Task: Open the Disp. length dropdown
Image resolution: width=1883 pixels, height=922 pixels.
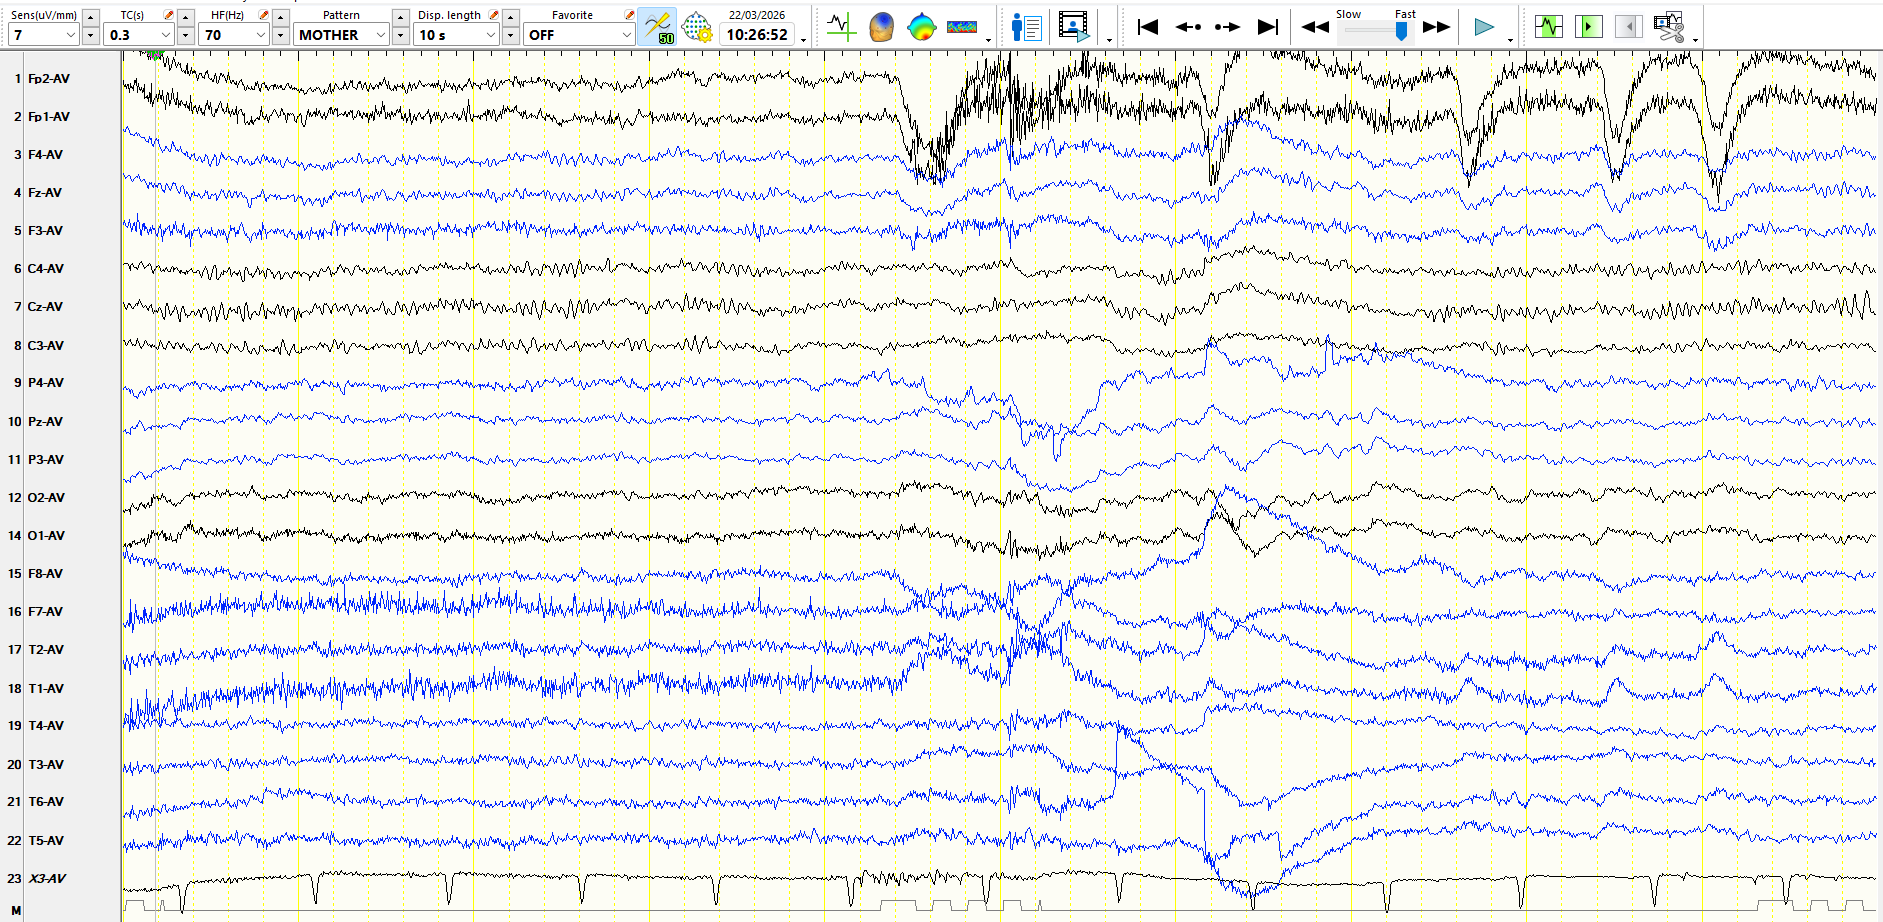Action: pyautogui.click(x=456, y=35)
